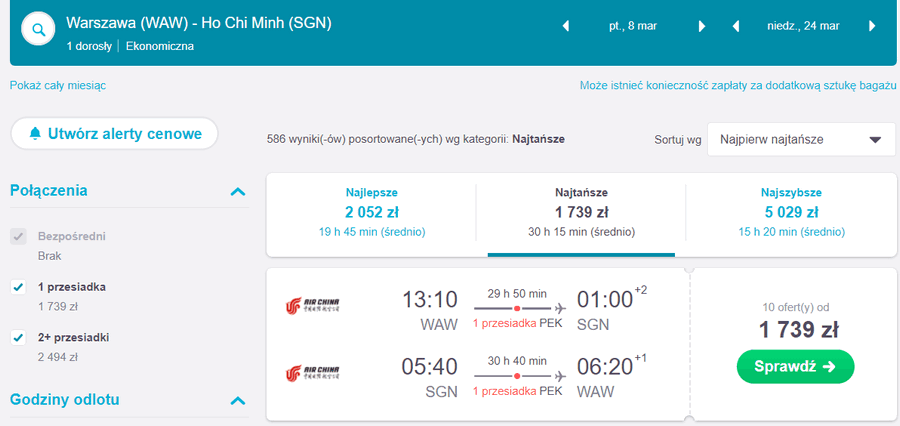Select the Najtańsze tab showing 1 739 zł
900x426 pixels.
(x=581, y=212)
